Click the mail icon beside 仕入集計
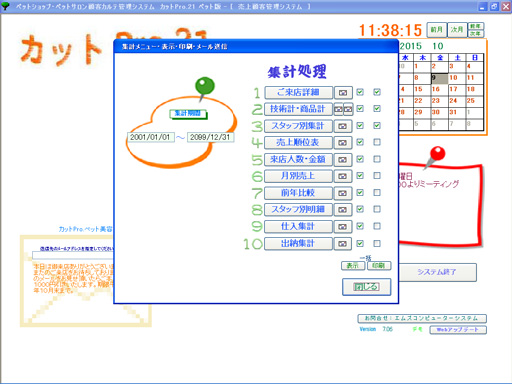This screenshot has height=384, width=512. point(343,227)
